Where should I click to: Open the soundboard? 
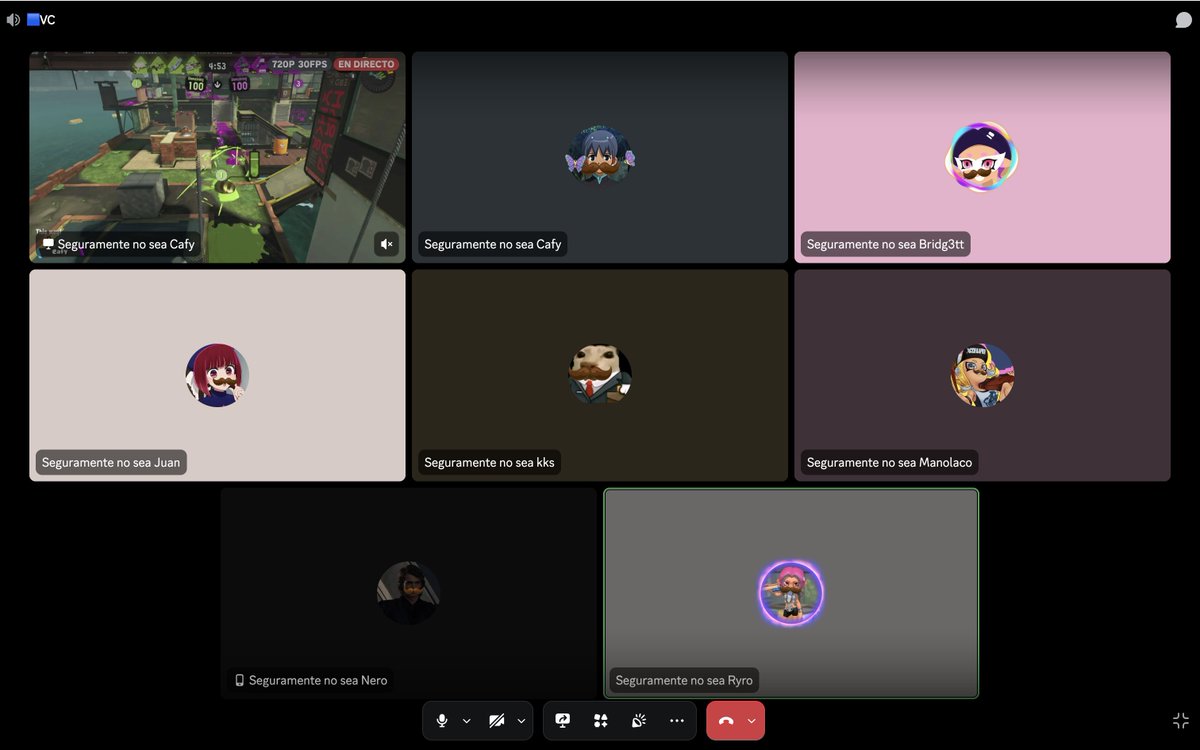pyautogui.click(x=638, y=720)
